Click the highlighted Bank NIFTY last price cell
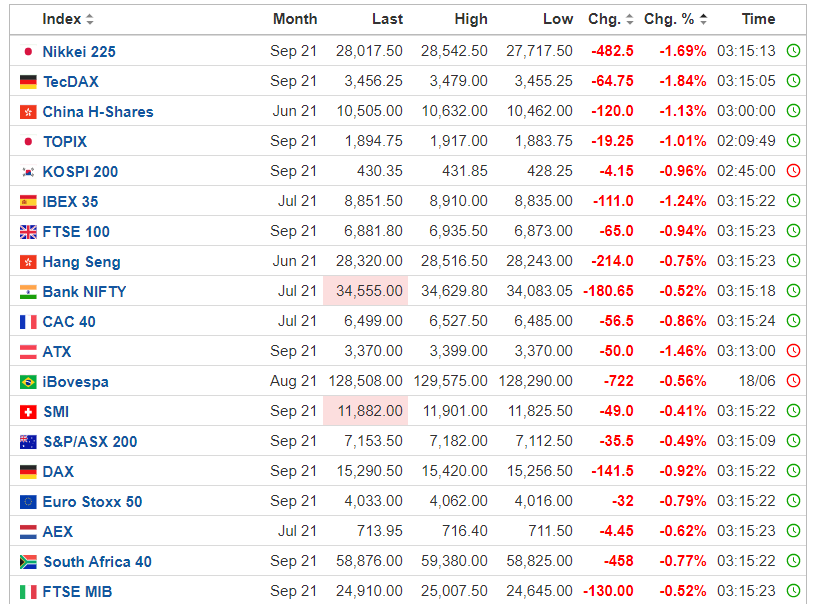The image size is (818, 604). tap(365, 291)
